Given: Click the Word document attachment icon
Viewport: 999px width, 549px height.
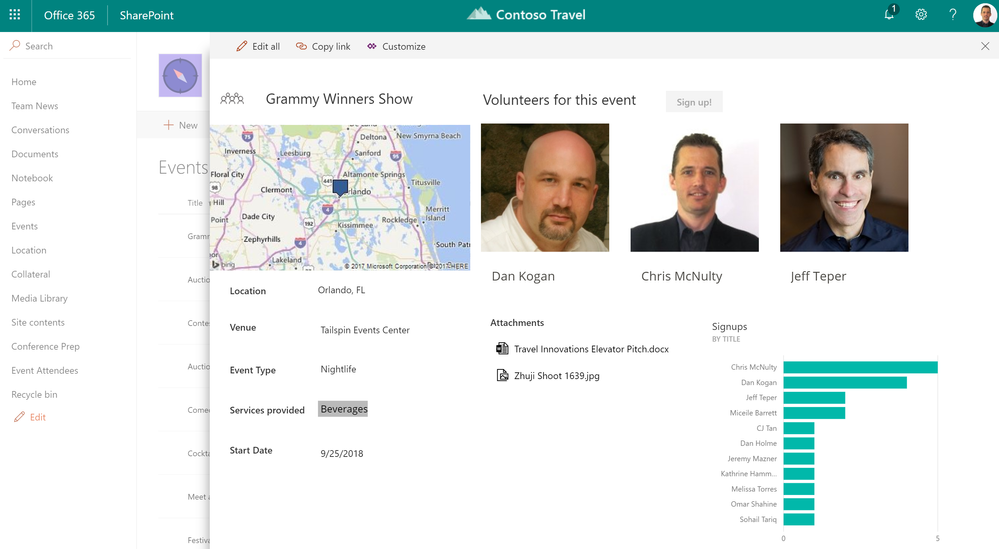Looking at the screenshot, I should coord(502,348).
